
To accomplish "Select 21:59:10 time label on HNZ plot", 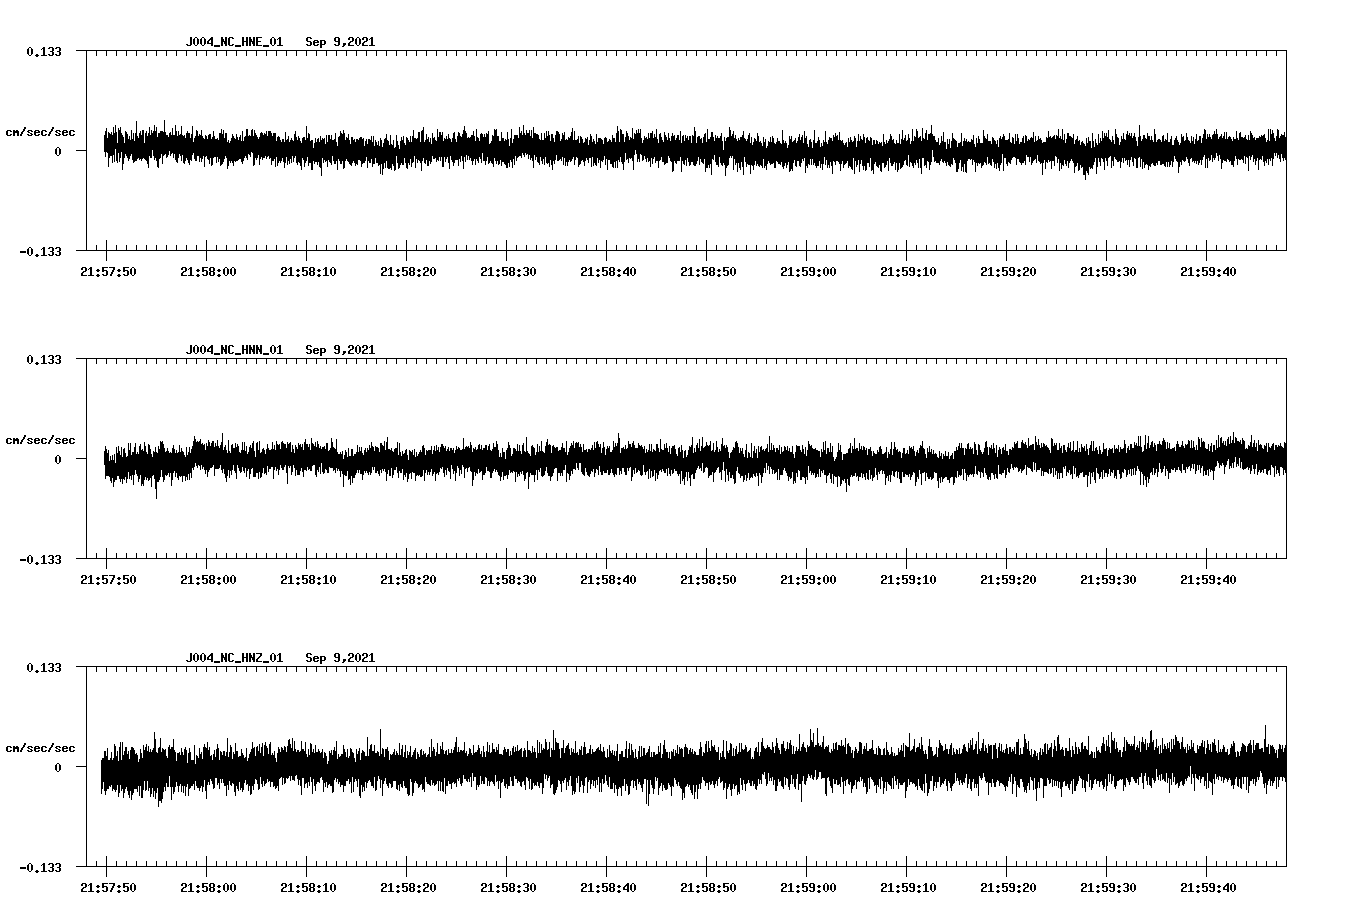I will point(908,888).
